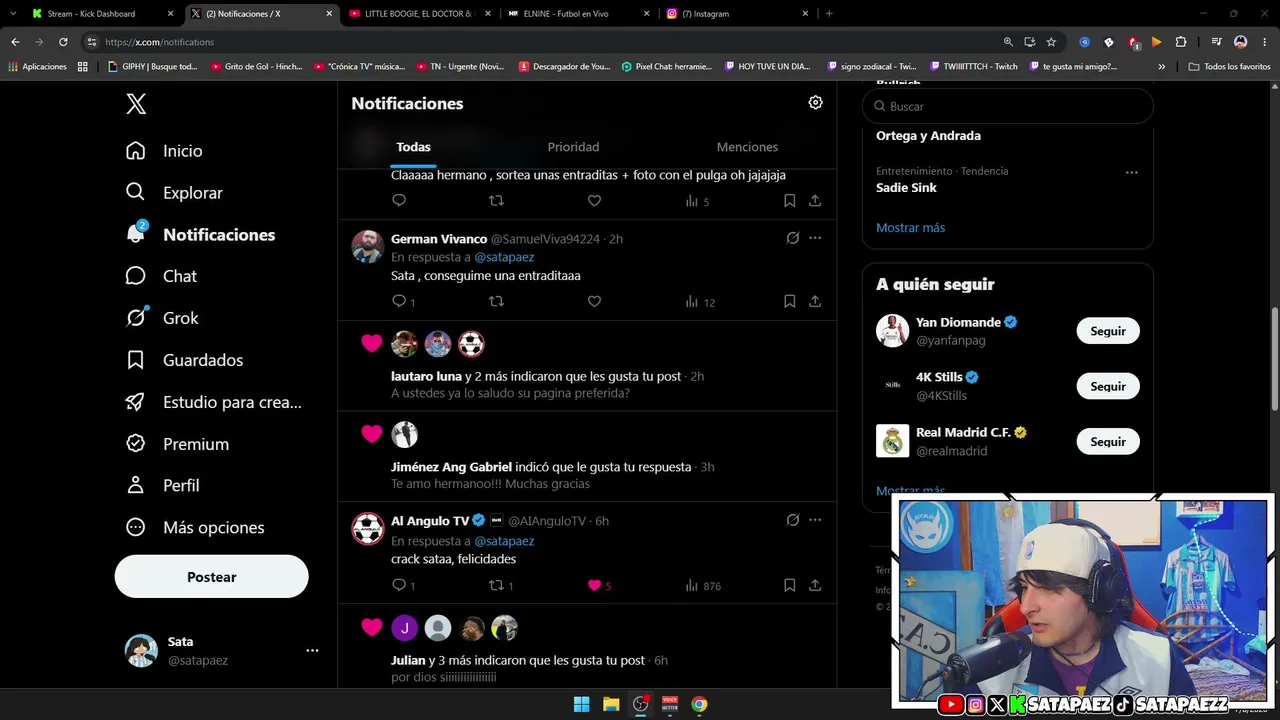Bookmark German Vivanco's reply
The height and width of the screenshot is (720, 1280).
click(x=789, y=301)
